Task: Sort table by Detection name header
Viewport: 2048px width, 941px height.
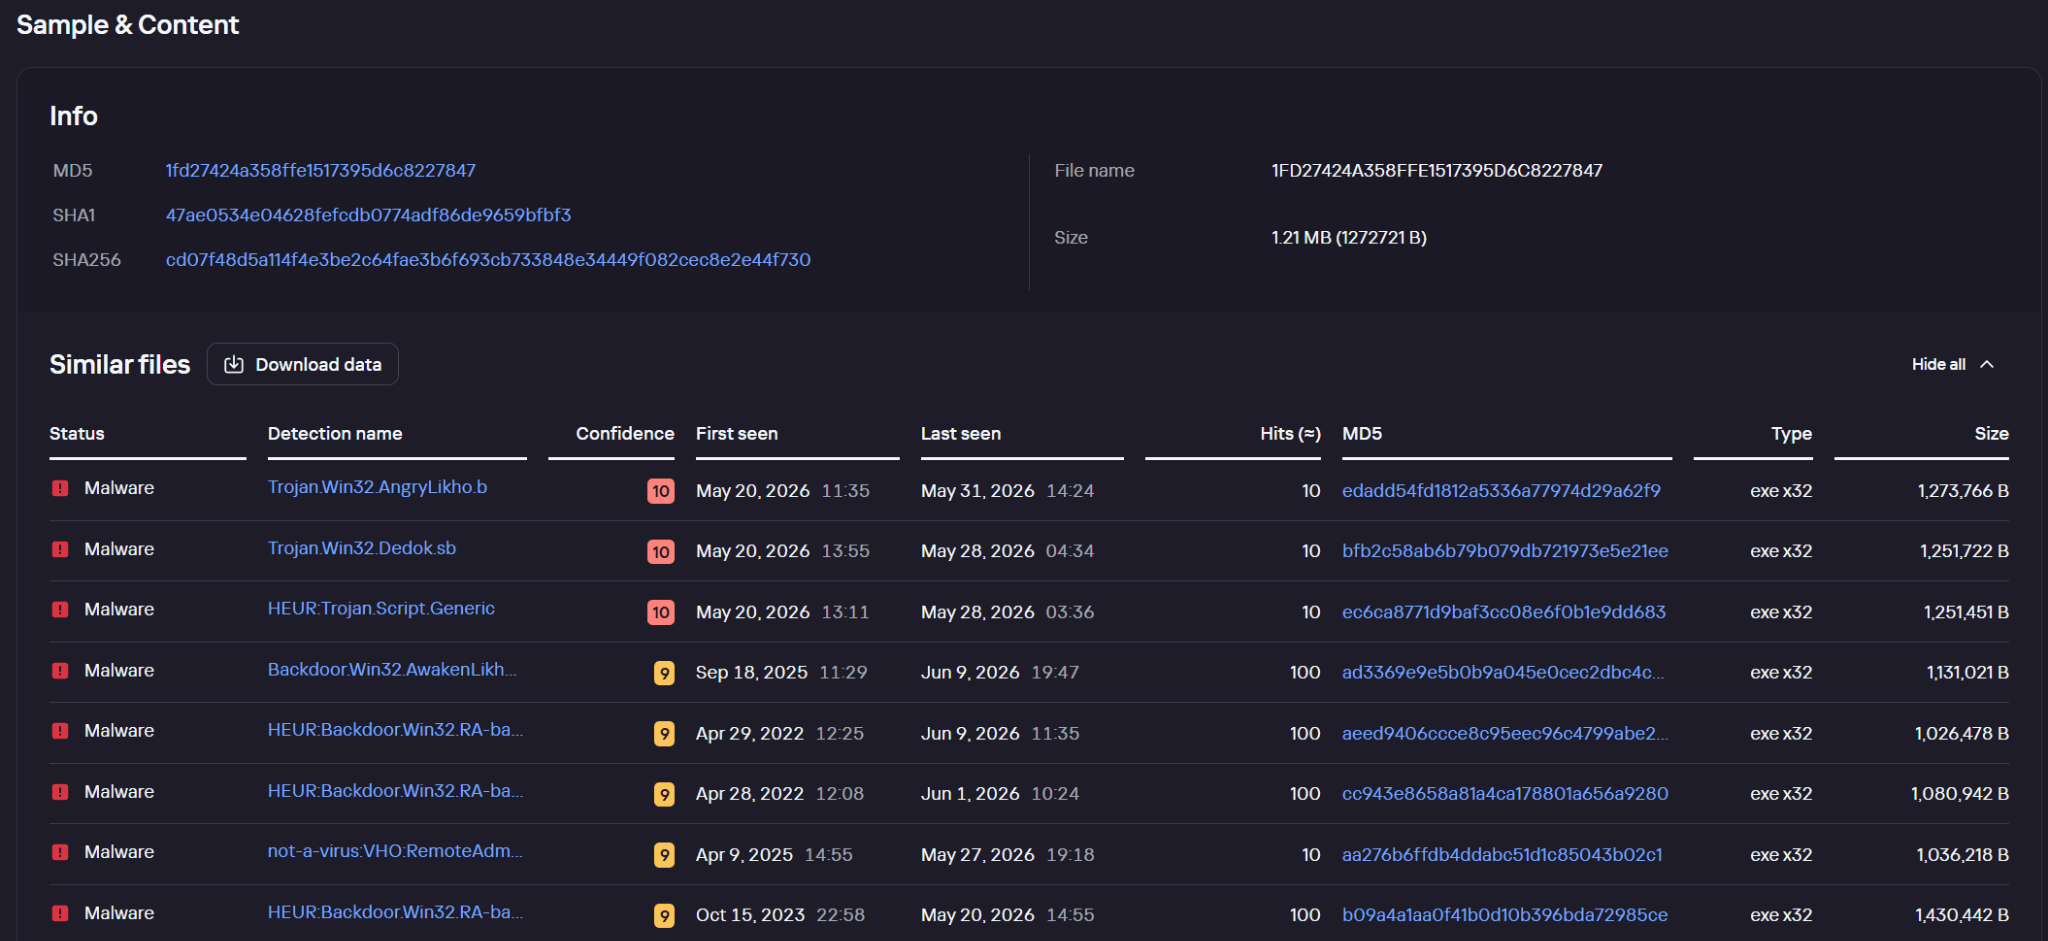Action: coord(335,433)
